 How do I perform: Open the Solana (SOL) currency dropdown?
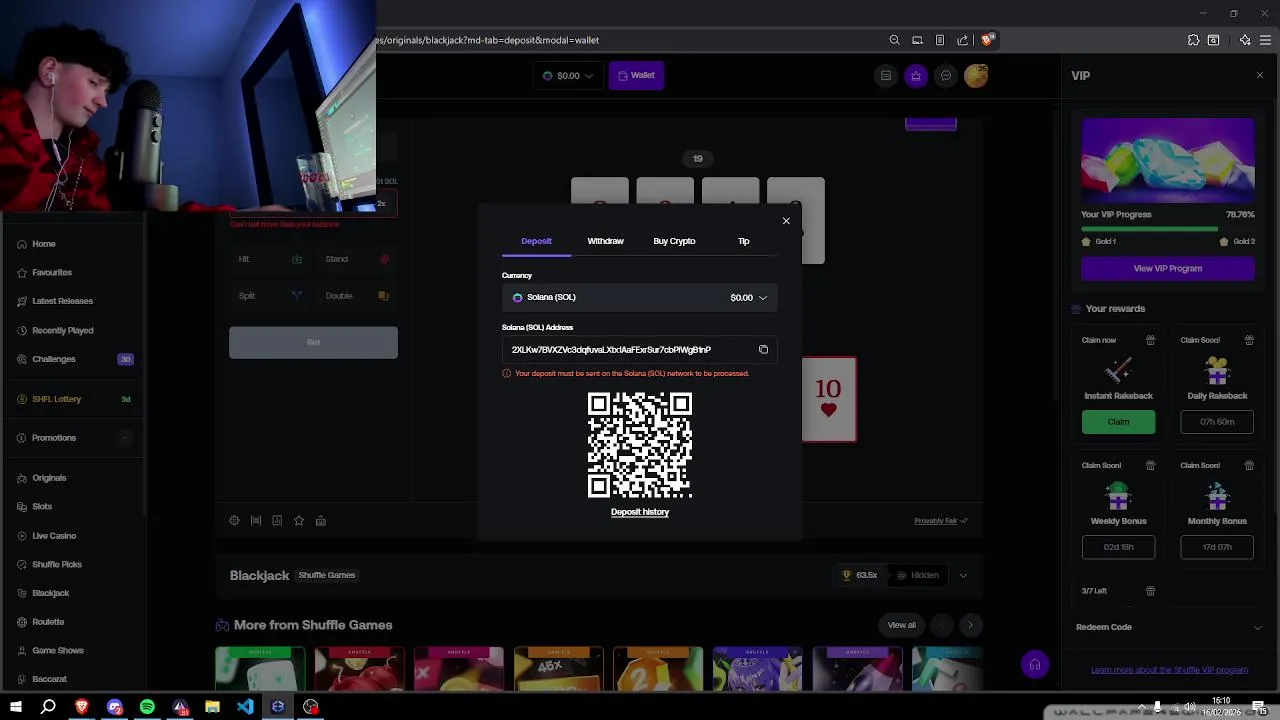[x=640, y=297]
